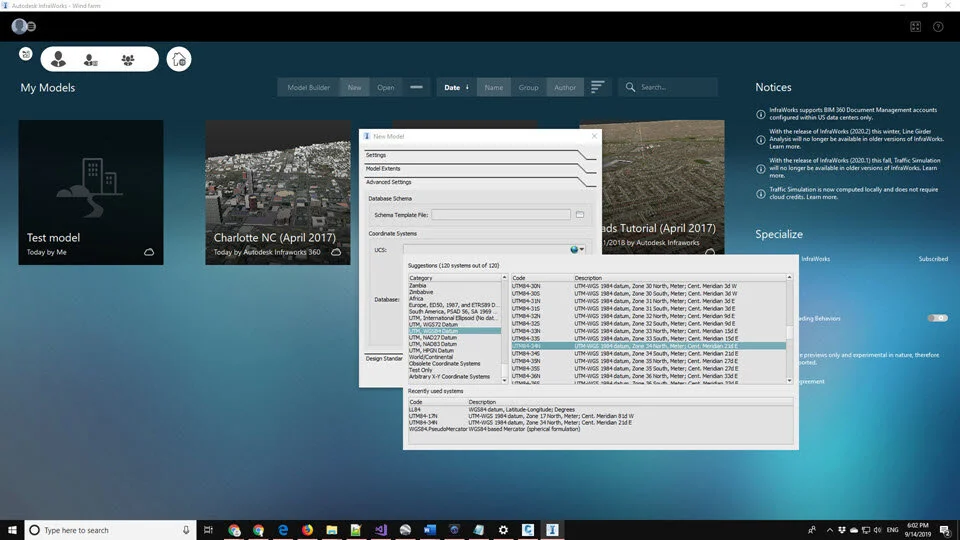Sort models by Name
The image size is (960, 540).
[x=493, y=88]
